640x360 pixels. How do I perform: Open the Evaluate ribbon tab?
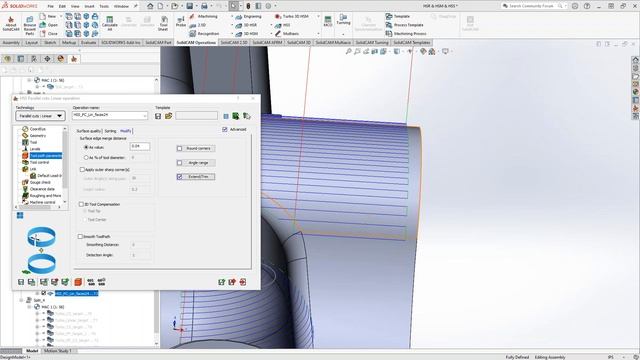point(89,42)
